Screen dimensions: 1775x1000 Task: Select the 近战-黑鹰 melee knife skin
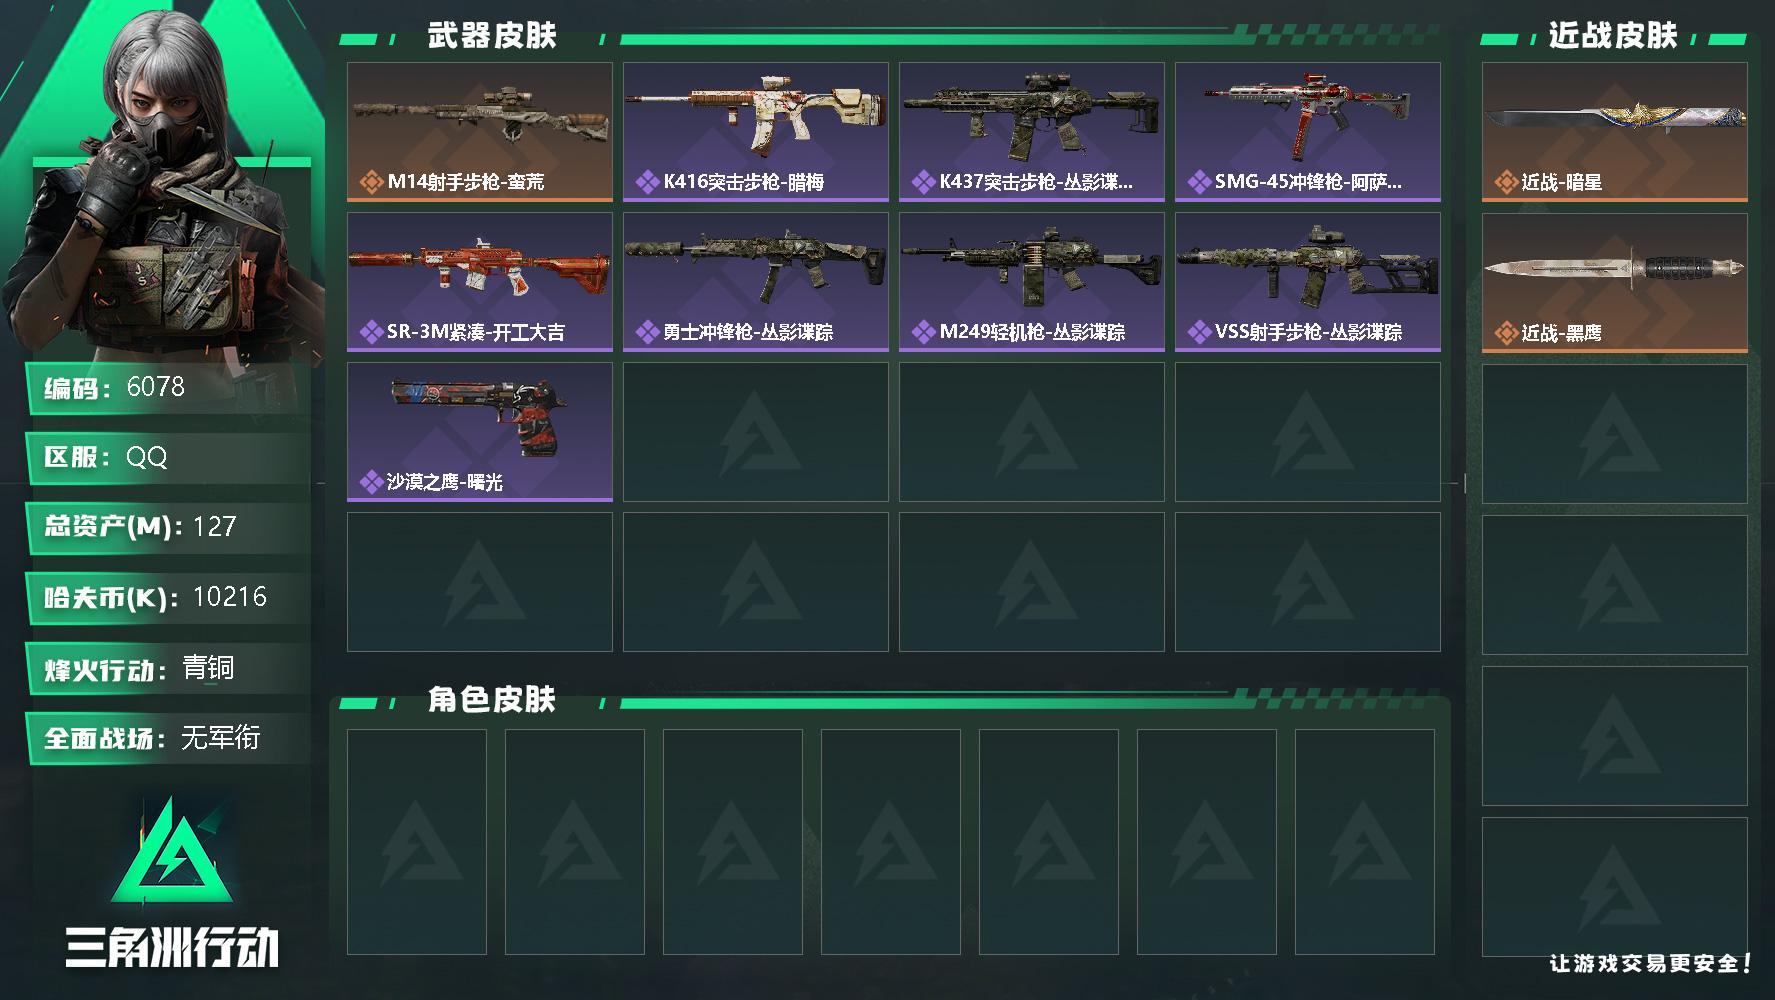[1615, 283]
